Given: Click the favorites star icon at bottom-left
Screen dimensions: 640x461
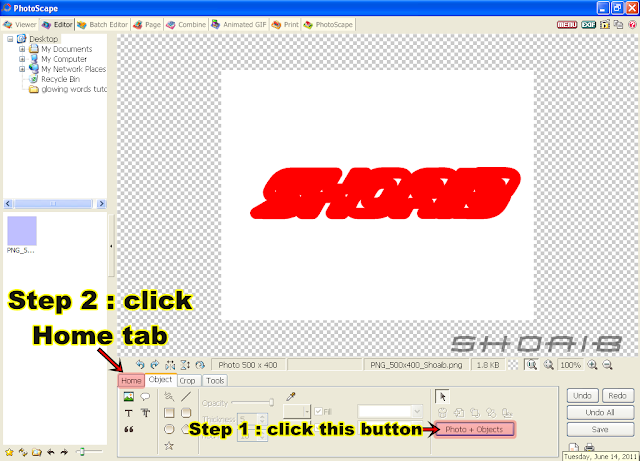Looking at the screenshot, I should pyautogui.click(x=9, y=452).
